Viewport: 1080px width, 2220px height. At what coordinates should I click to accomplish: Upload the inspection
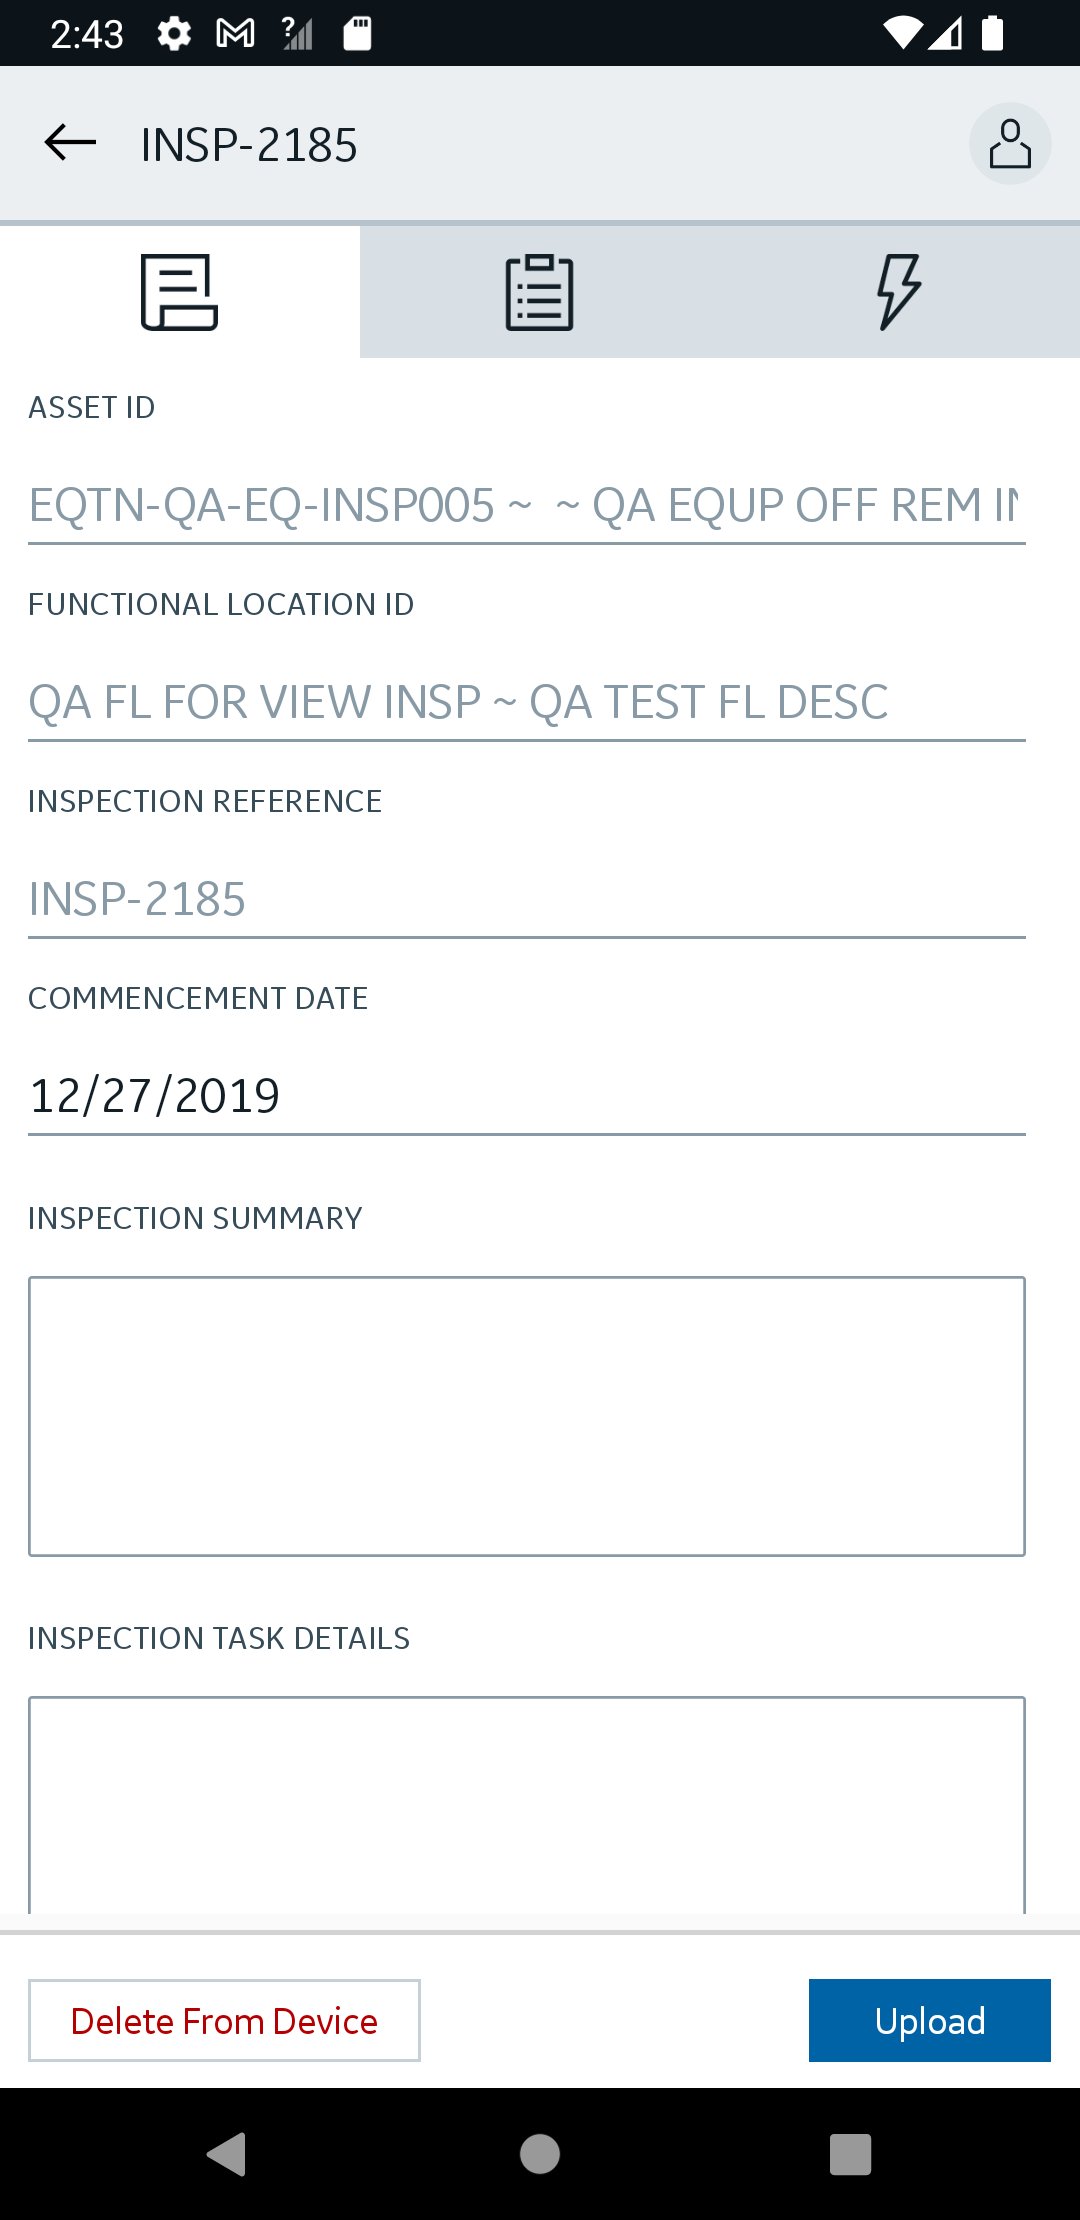[929, 2020]
